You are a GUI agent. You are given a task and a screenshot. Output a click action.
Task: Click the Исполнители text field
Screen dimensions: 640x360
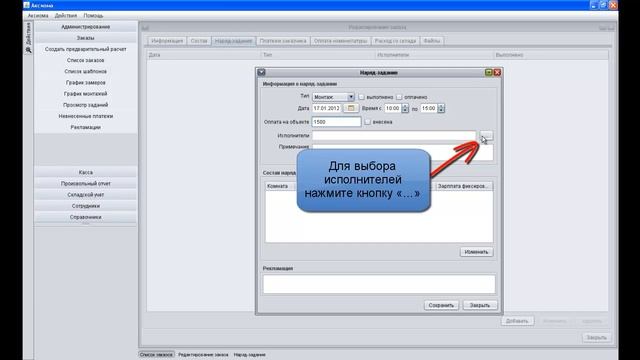pos(394,136)
